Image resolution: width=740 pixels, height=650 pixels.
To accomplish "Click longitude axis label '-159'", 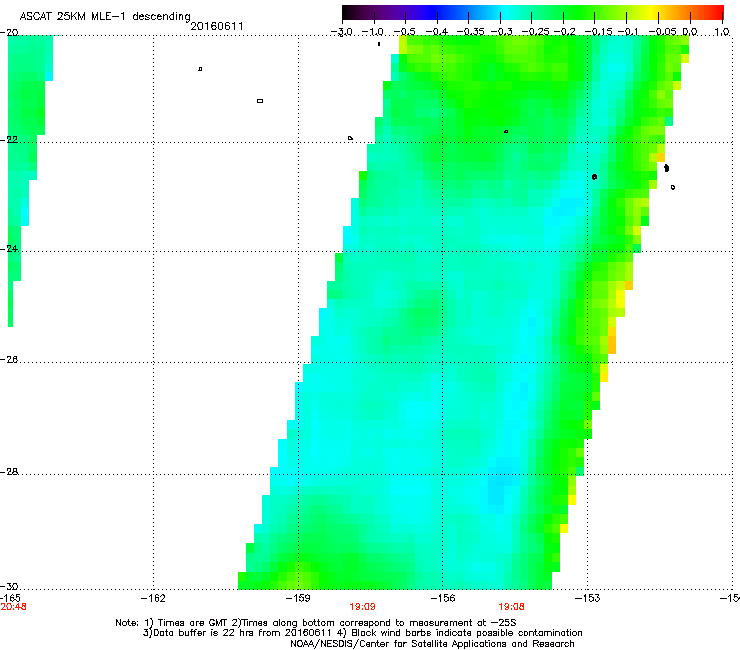I will coord(298,598).
